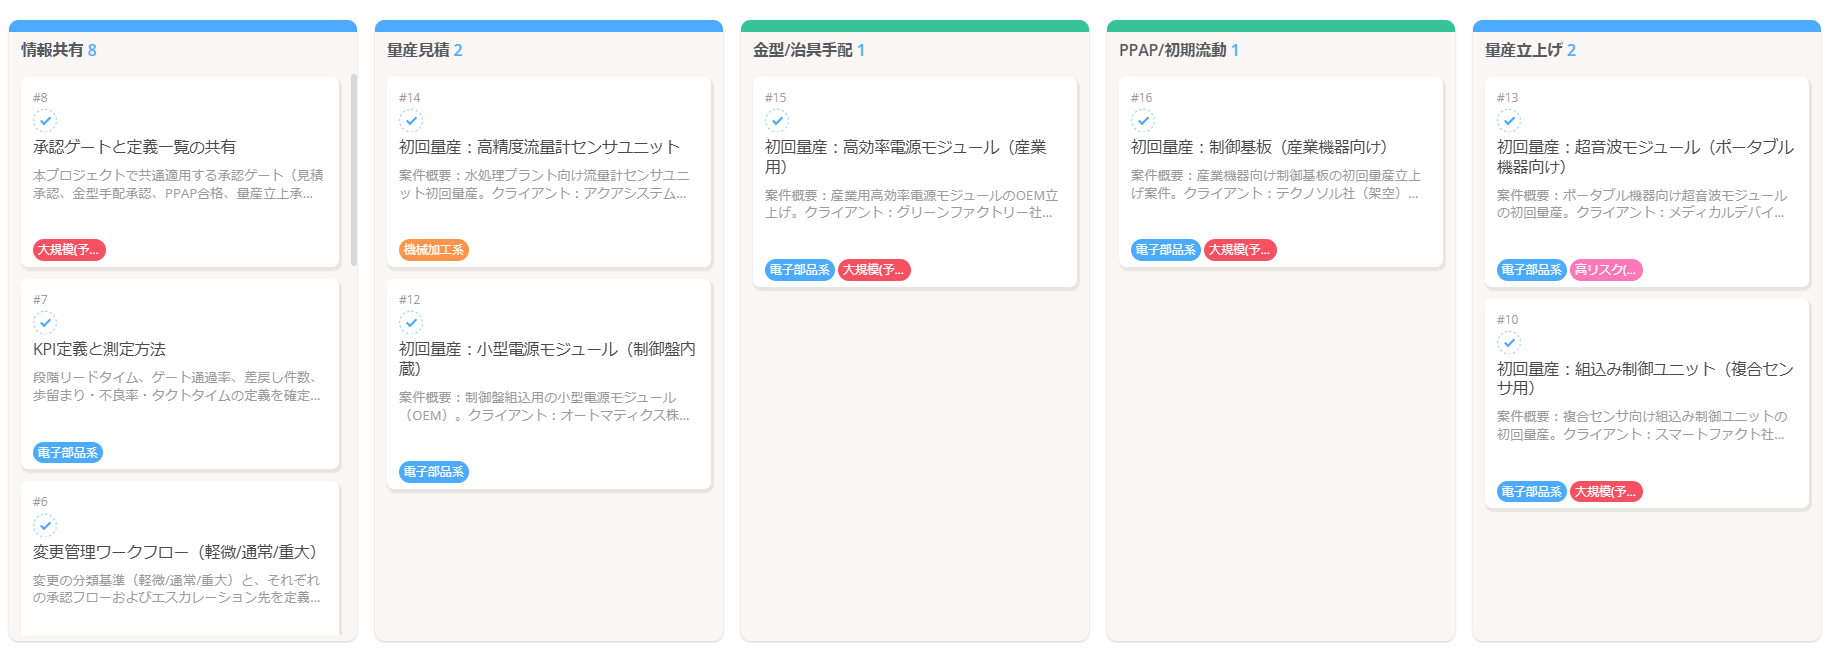Toggle the 電子部品系 tag on card #7

(x=66, y=452)
